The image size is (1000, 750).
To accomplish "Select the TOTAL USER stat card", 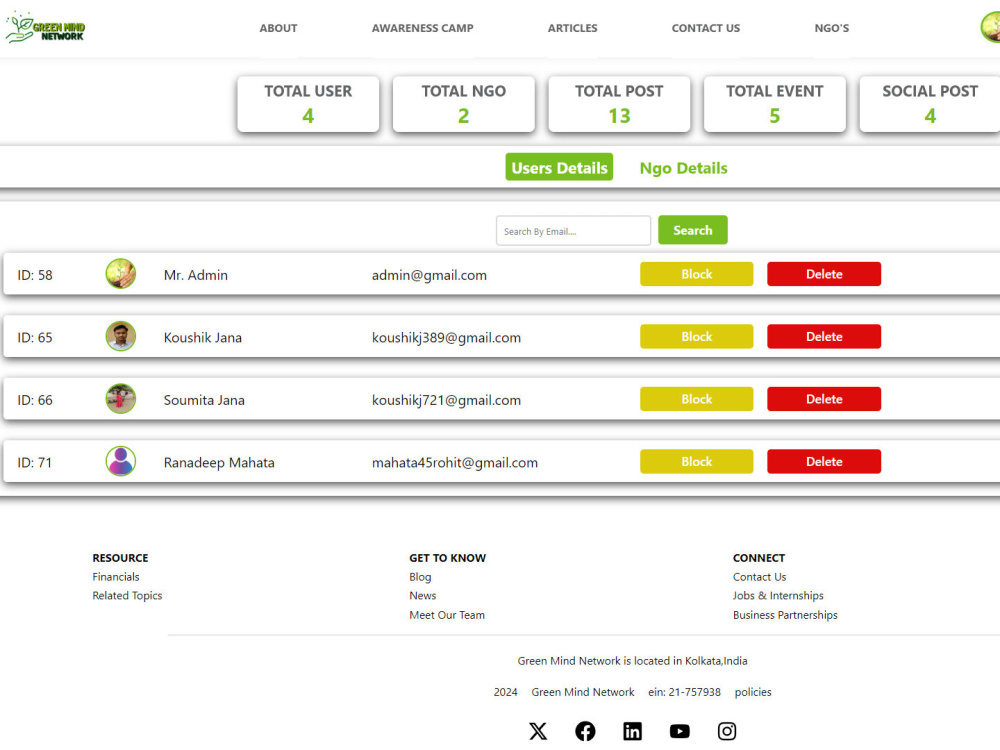I will [308, 104].
